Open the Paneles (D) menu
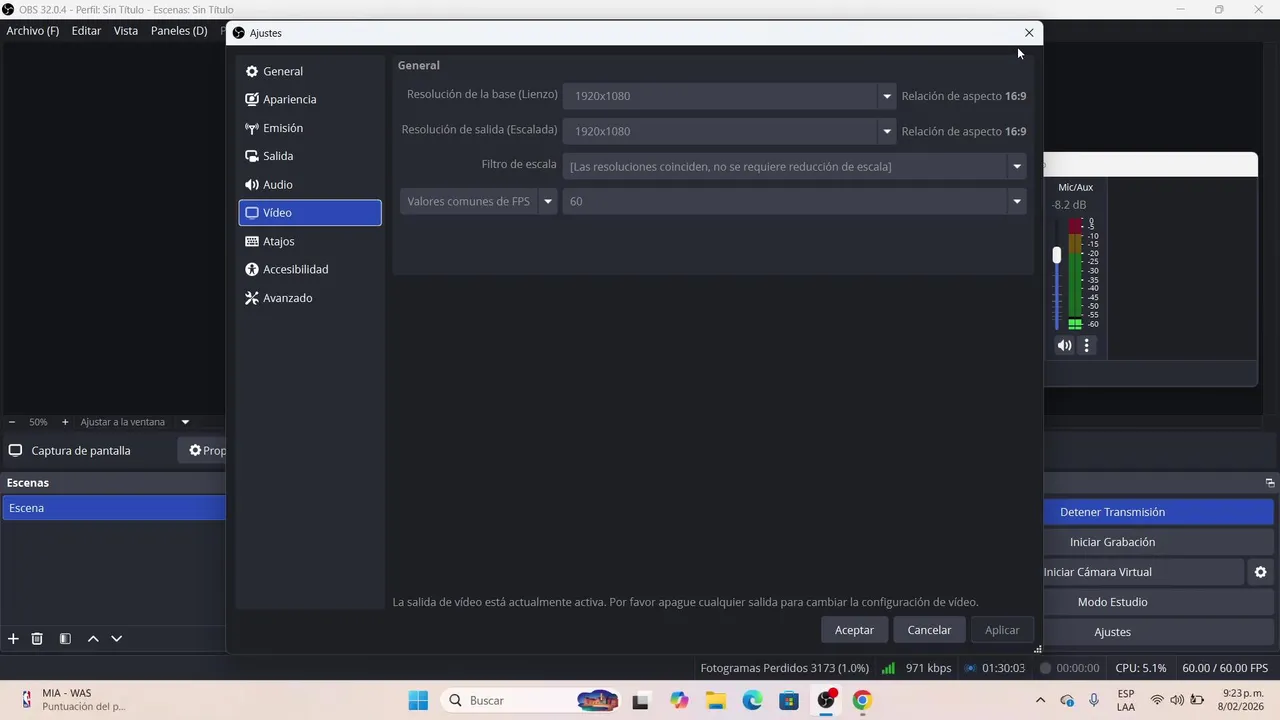 (x=179, y=31)
